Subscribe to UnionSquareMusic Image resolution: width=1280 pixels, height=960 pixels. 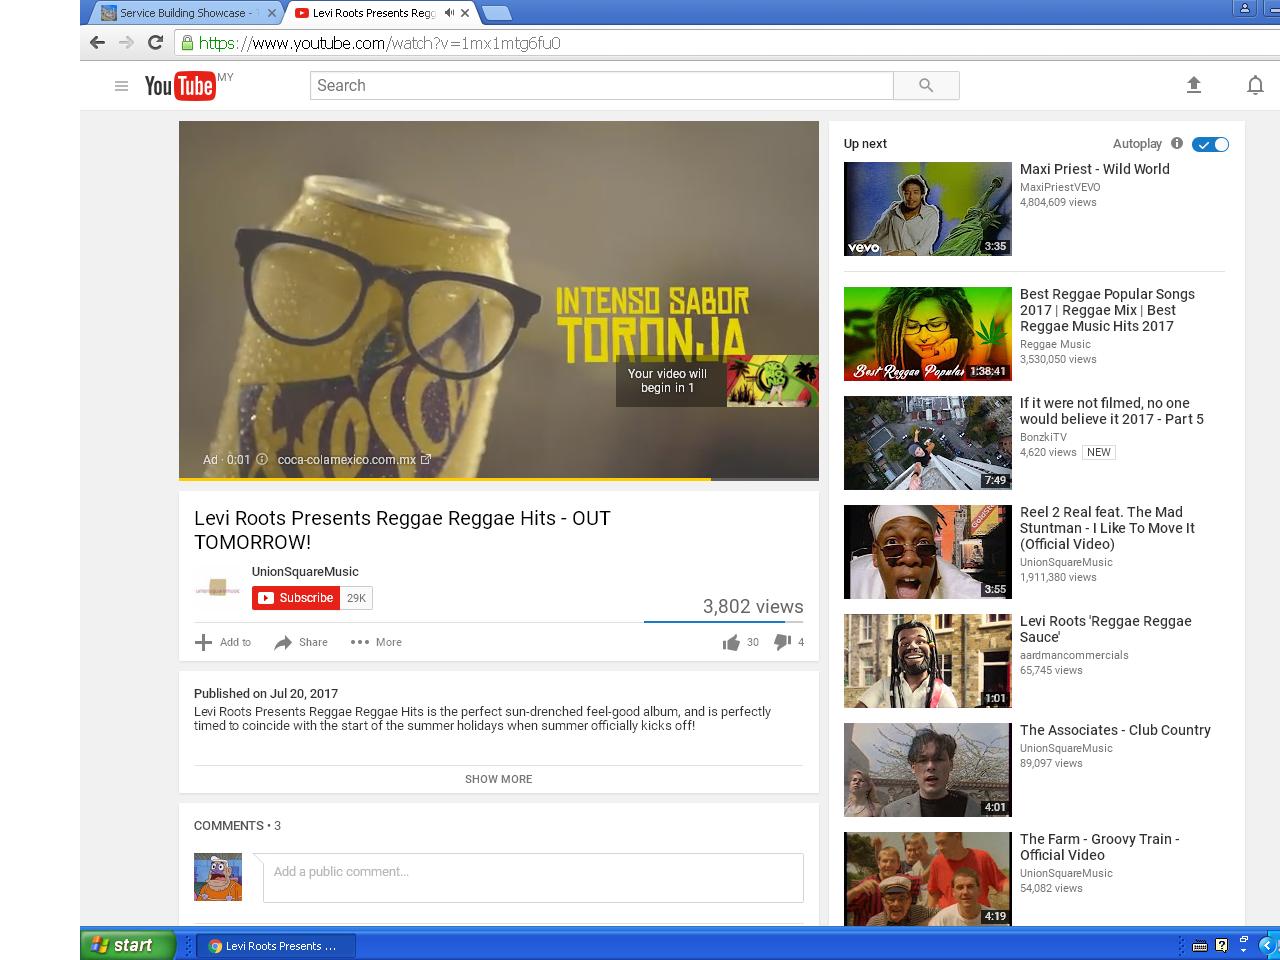click(295, 598)
